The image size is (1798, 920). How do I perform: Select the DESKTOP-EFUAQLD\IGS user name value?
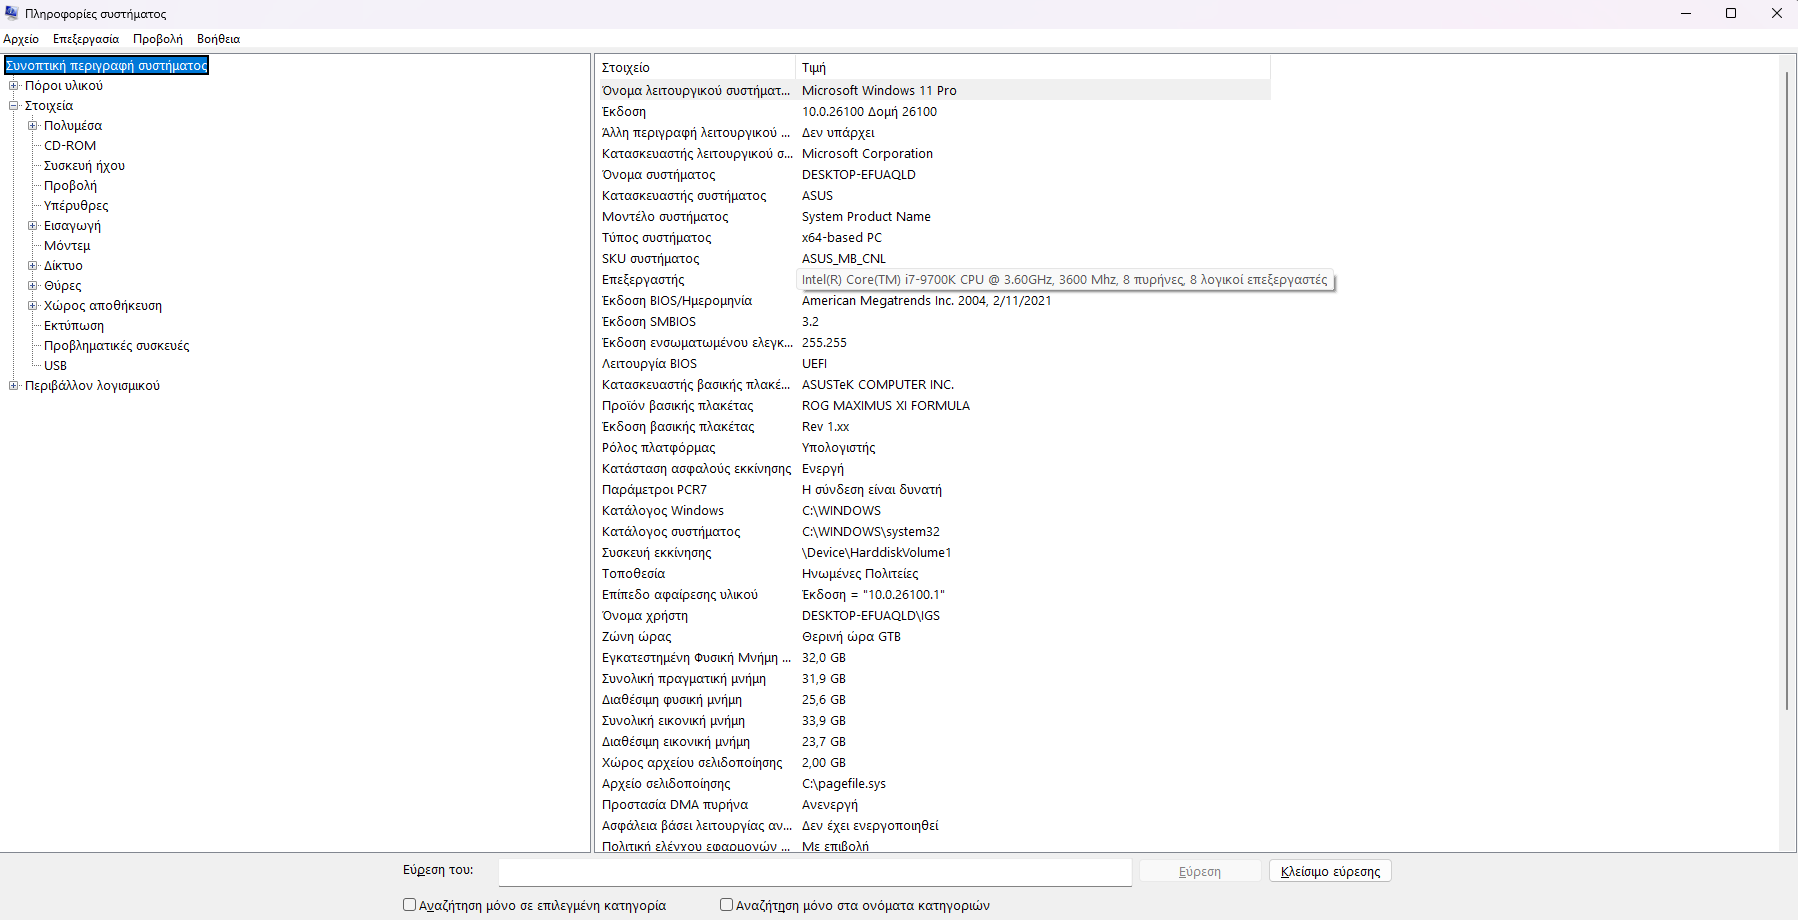pos(871,616)
